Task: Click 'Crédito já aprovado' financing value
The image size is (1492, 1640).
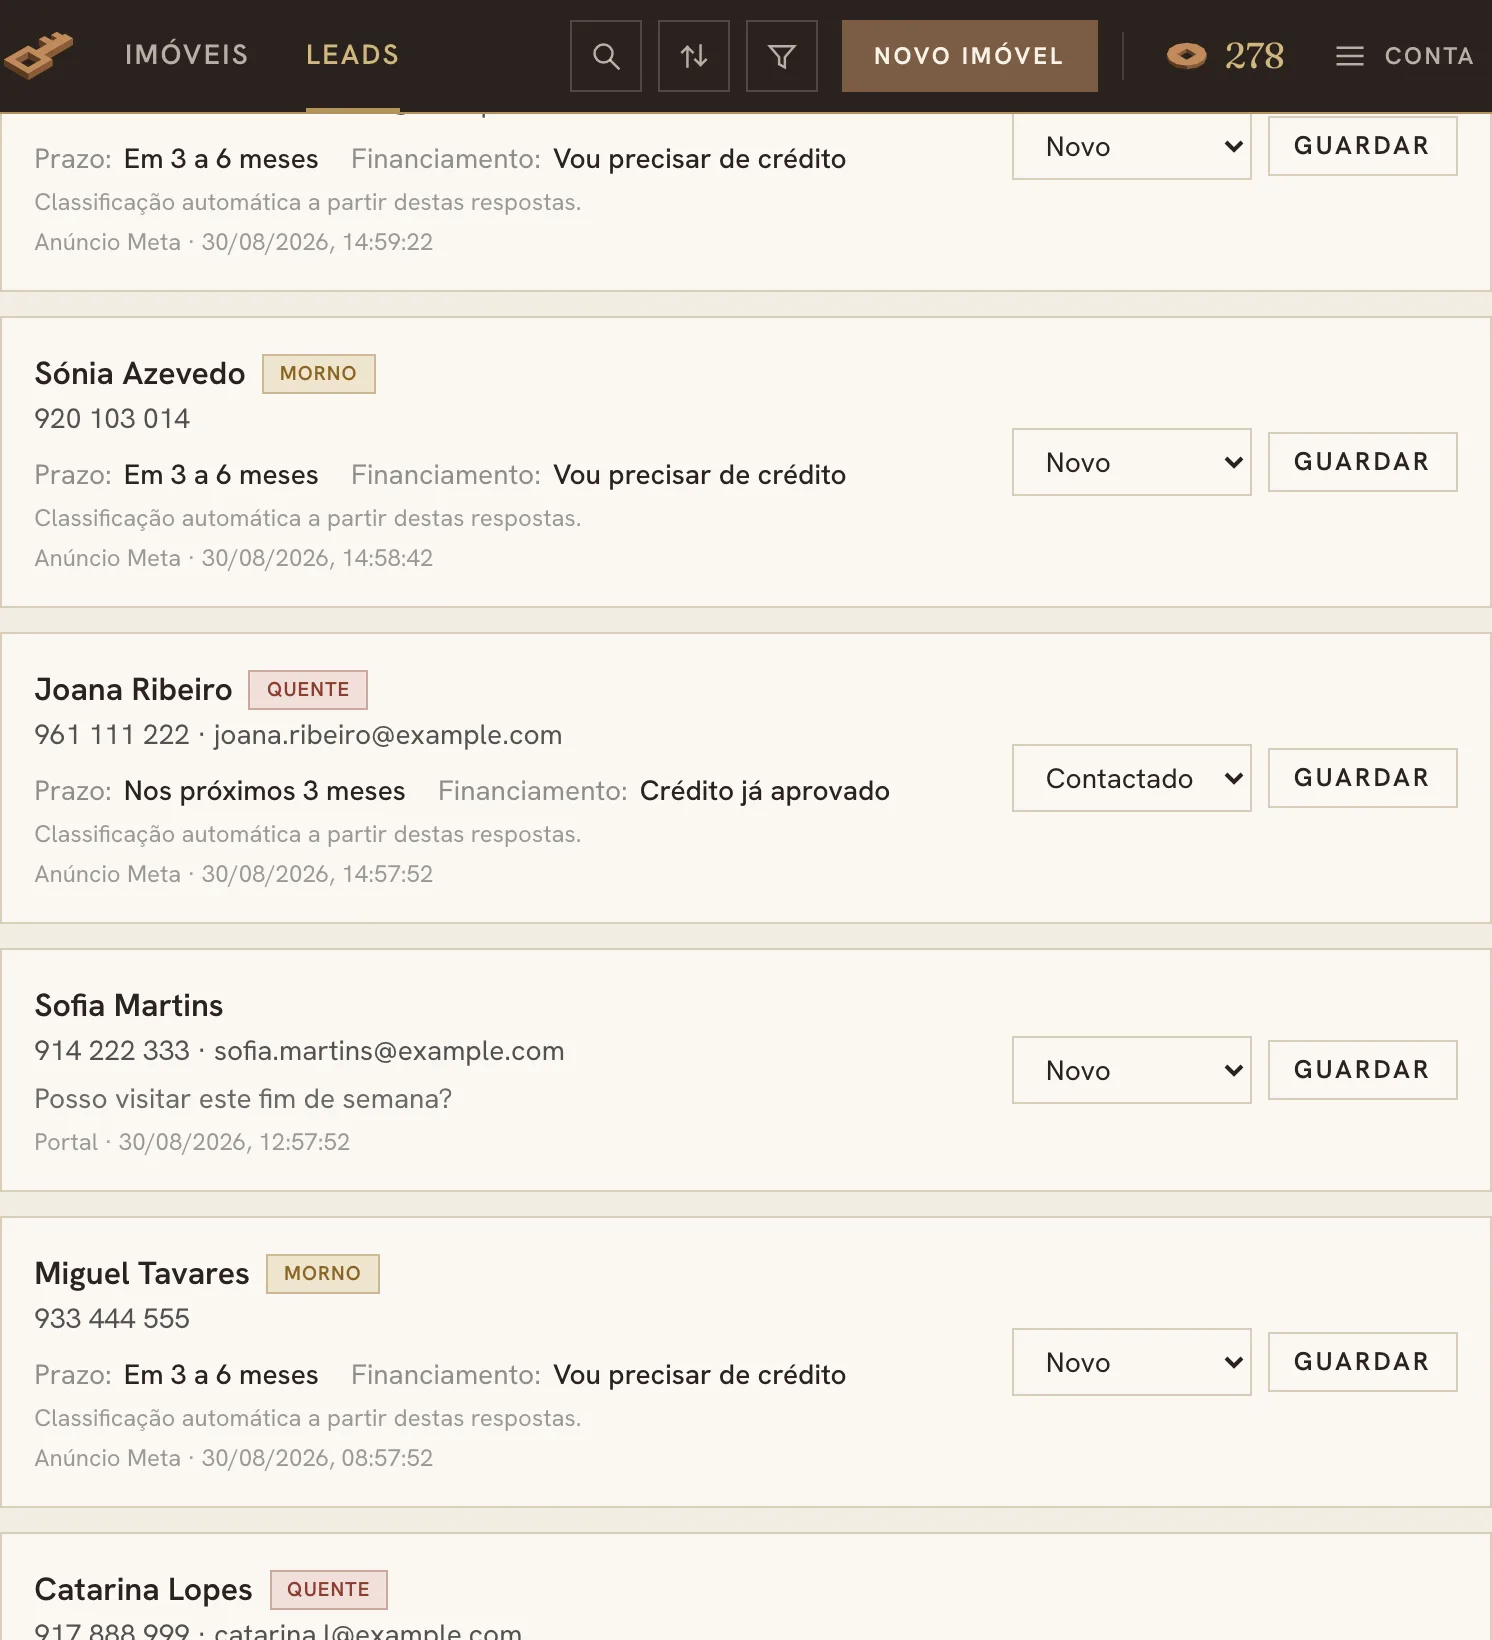Action: pos(765,791)
